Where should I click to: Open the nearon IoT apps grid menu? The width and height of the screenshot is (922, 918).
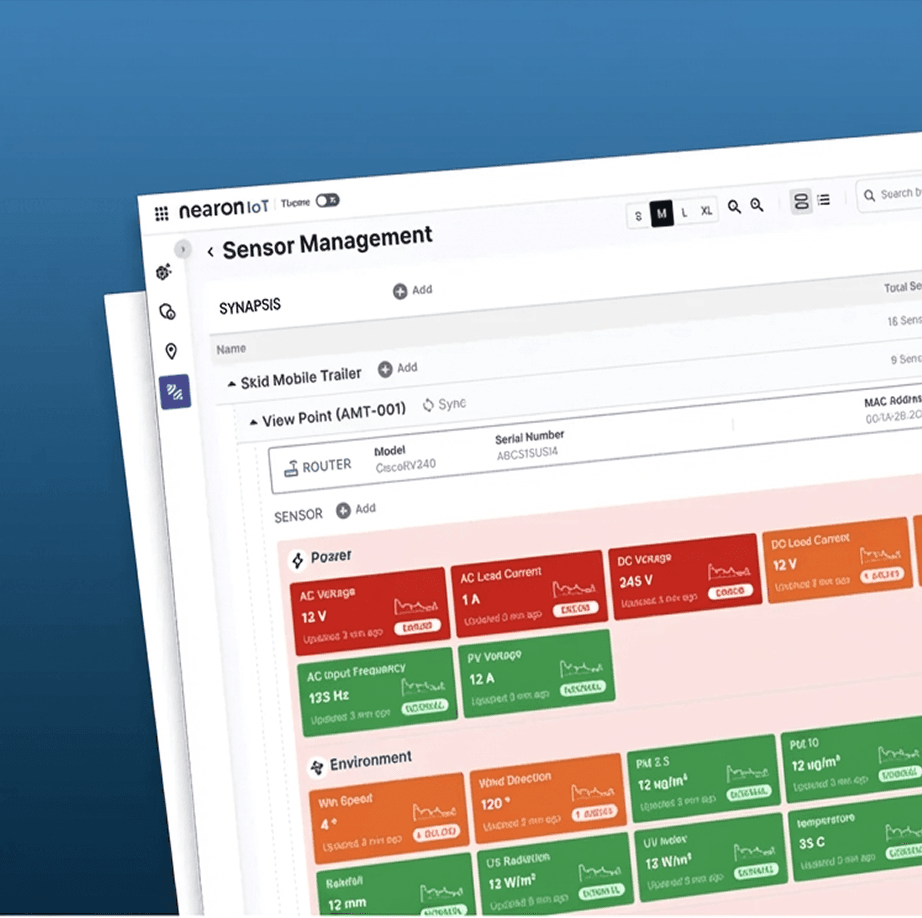tap(161, 213)
